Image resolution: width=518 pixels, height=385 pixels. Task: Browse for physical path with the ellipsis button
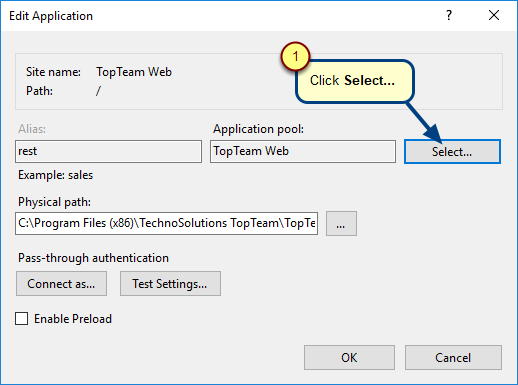[x=341, y=224]
